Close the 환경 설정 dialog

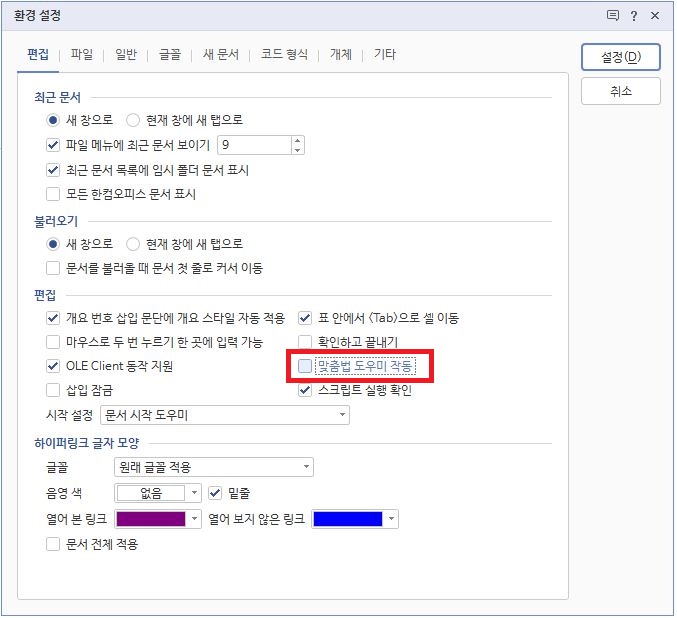click(655, 16)
